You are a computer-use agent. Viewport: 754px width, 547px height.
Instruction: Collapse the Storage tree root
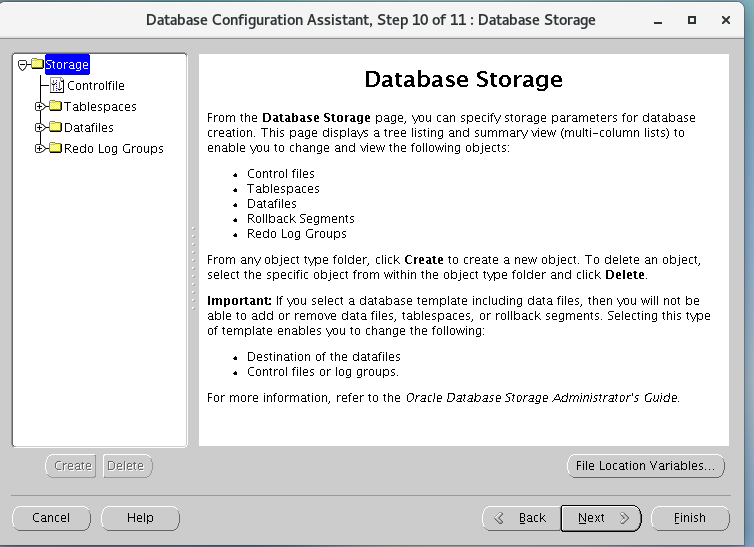click(x=22, y=65)
